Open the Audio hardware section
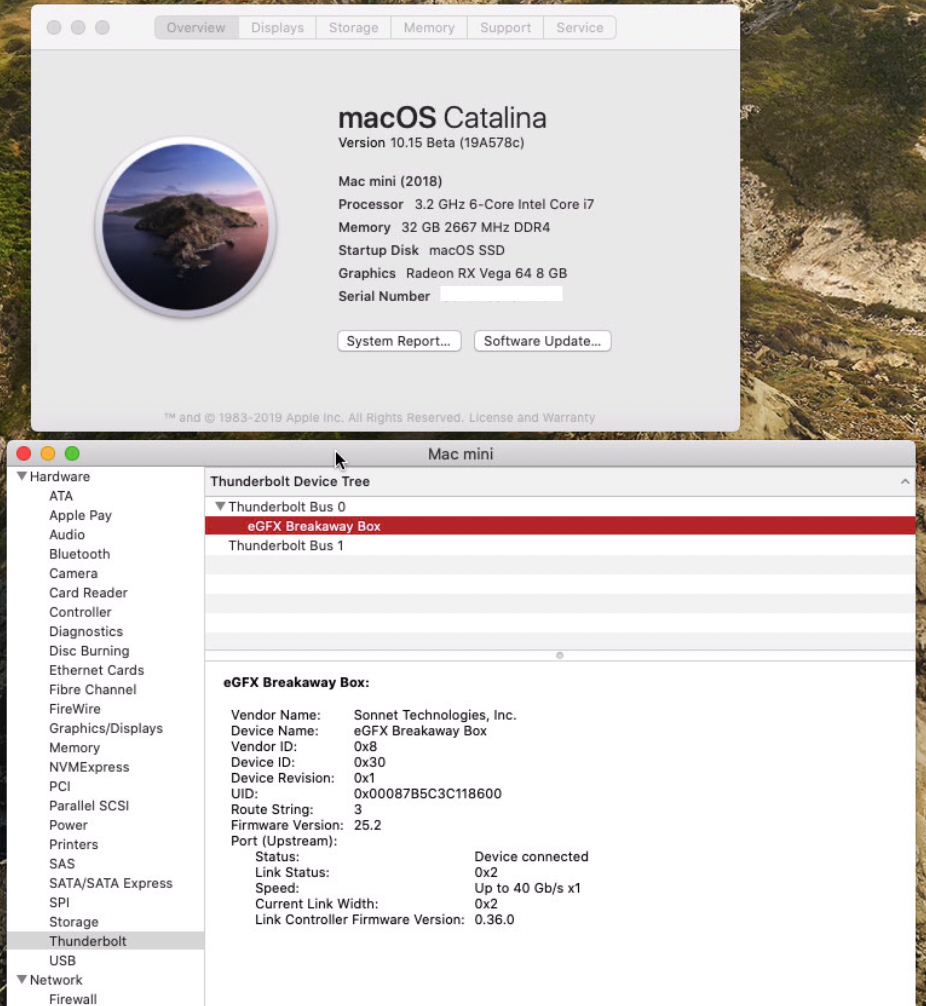Screen dimensions: 926x1006 tap(67, 534)
